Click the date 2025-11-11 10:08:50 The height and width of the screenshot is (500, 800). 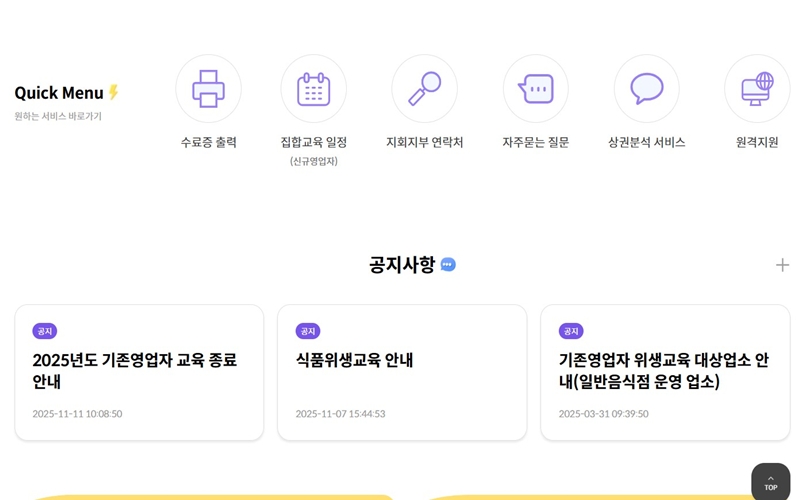pos(77,414)
